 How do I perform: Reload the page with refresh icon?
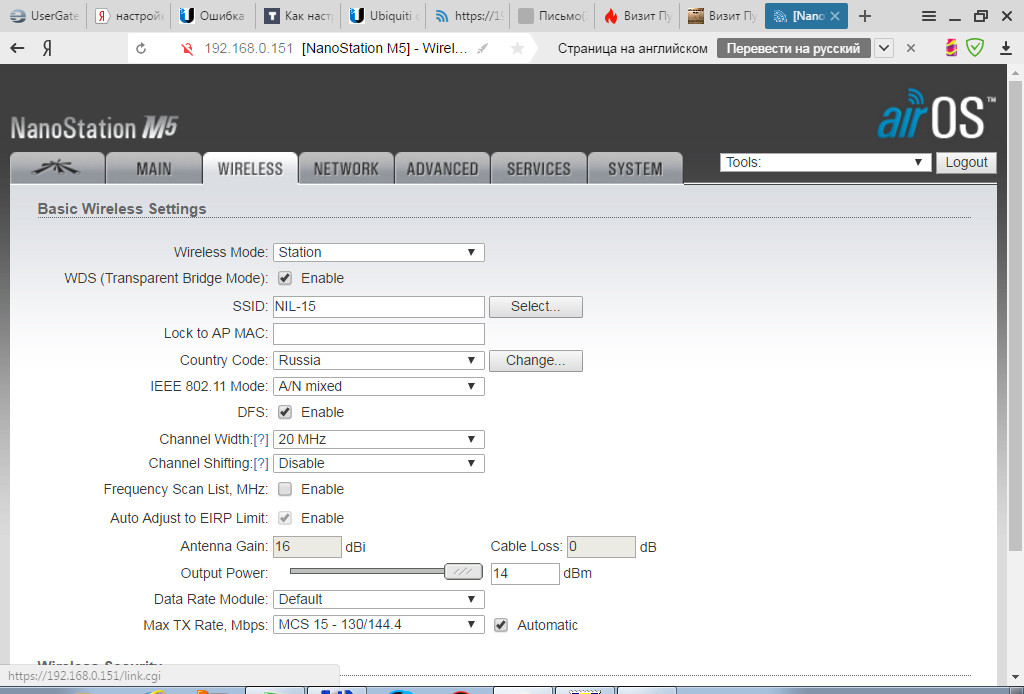click(141, 48)
